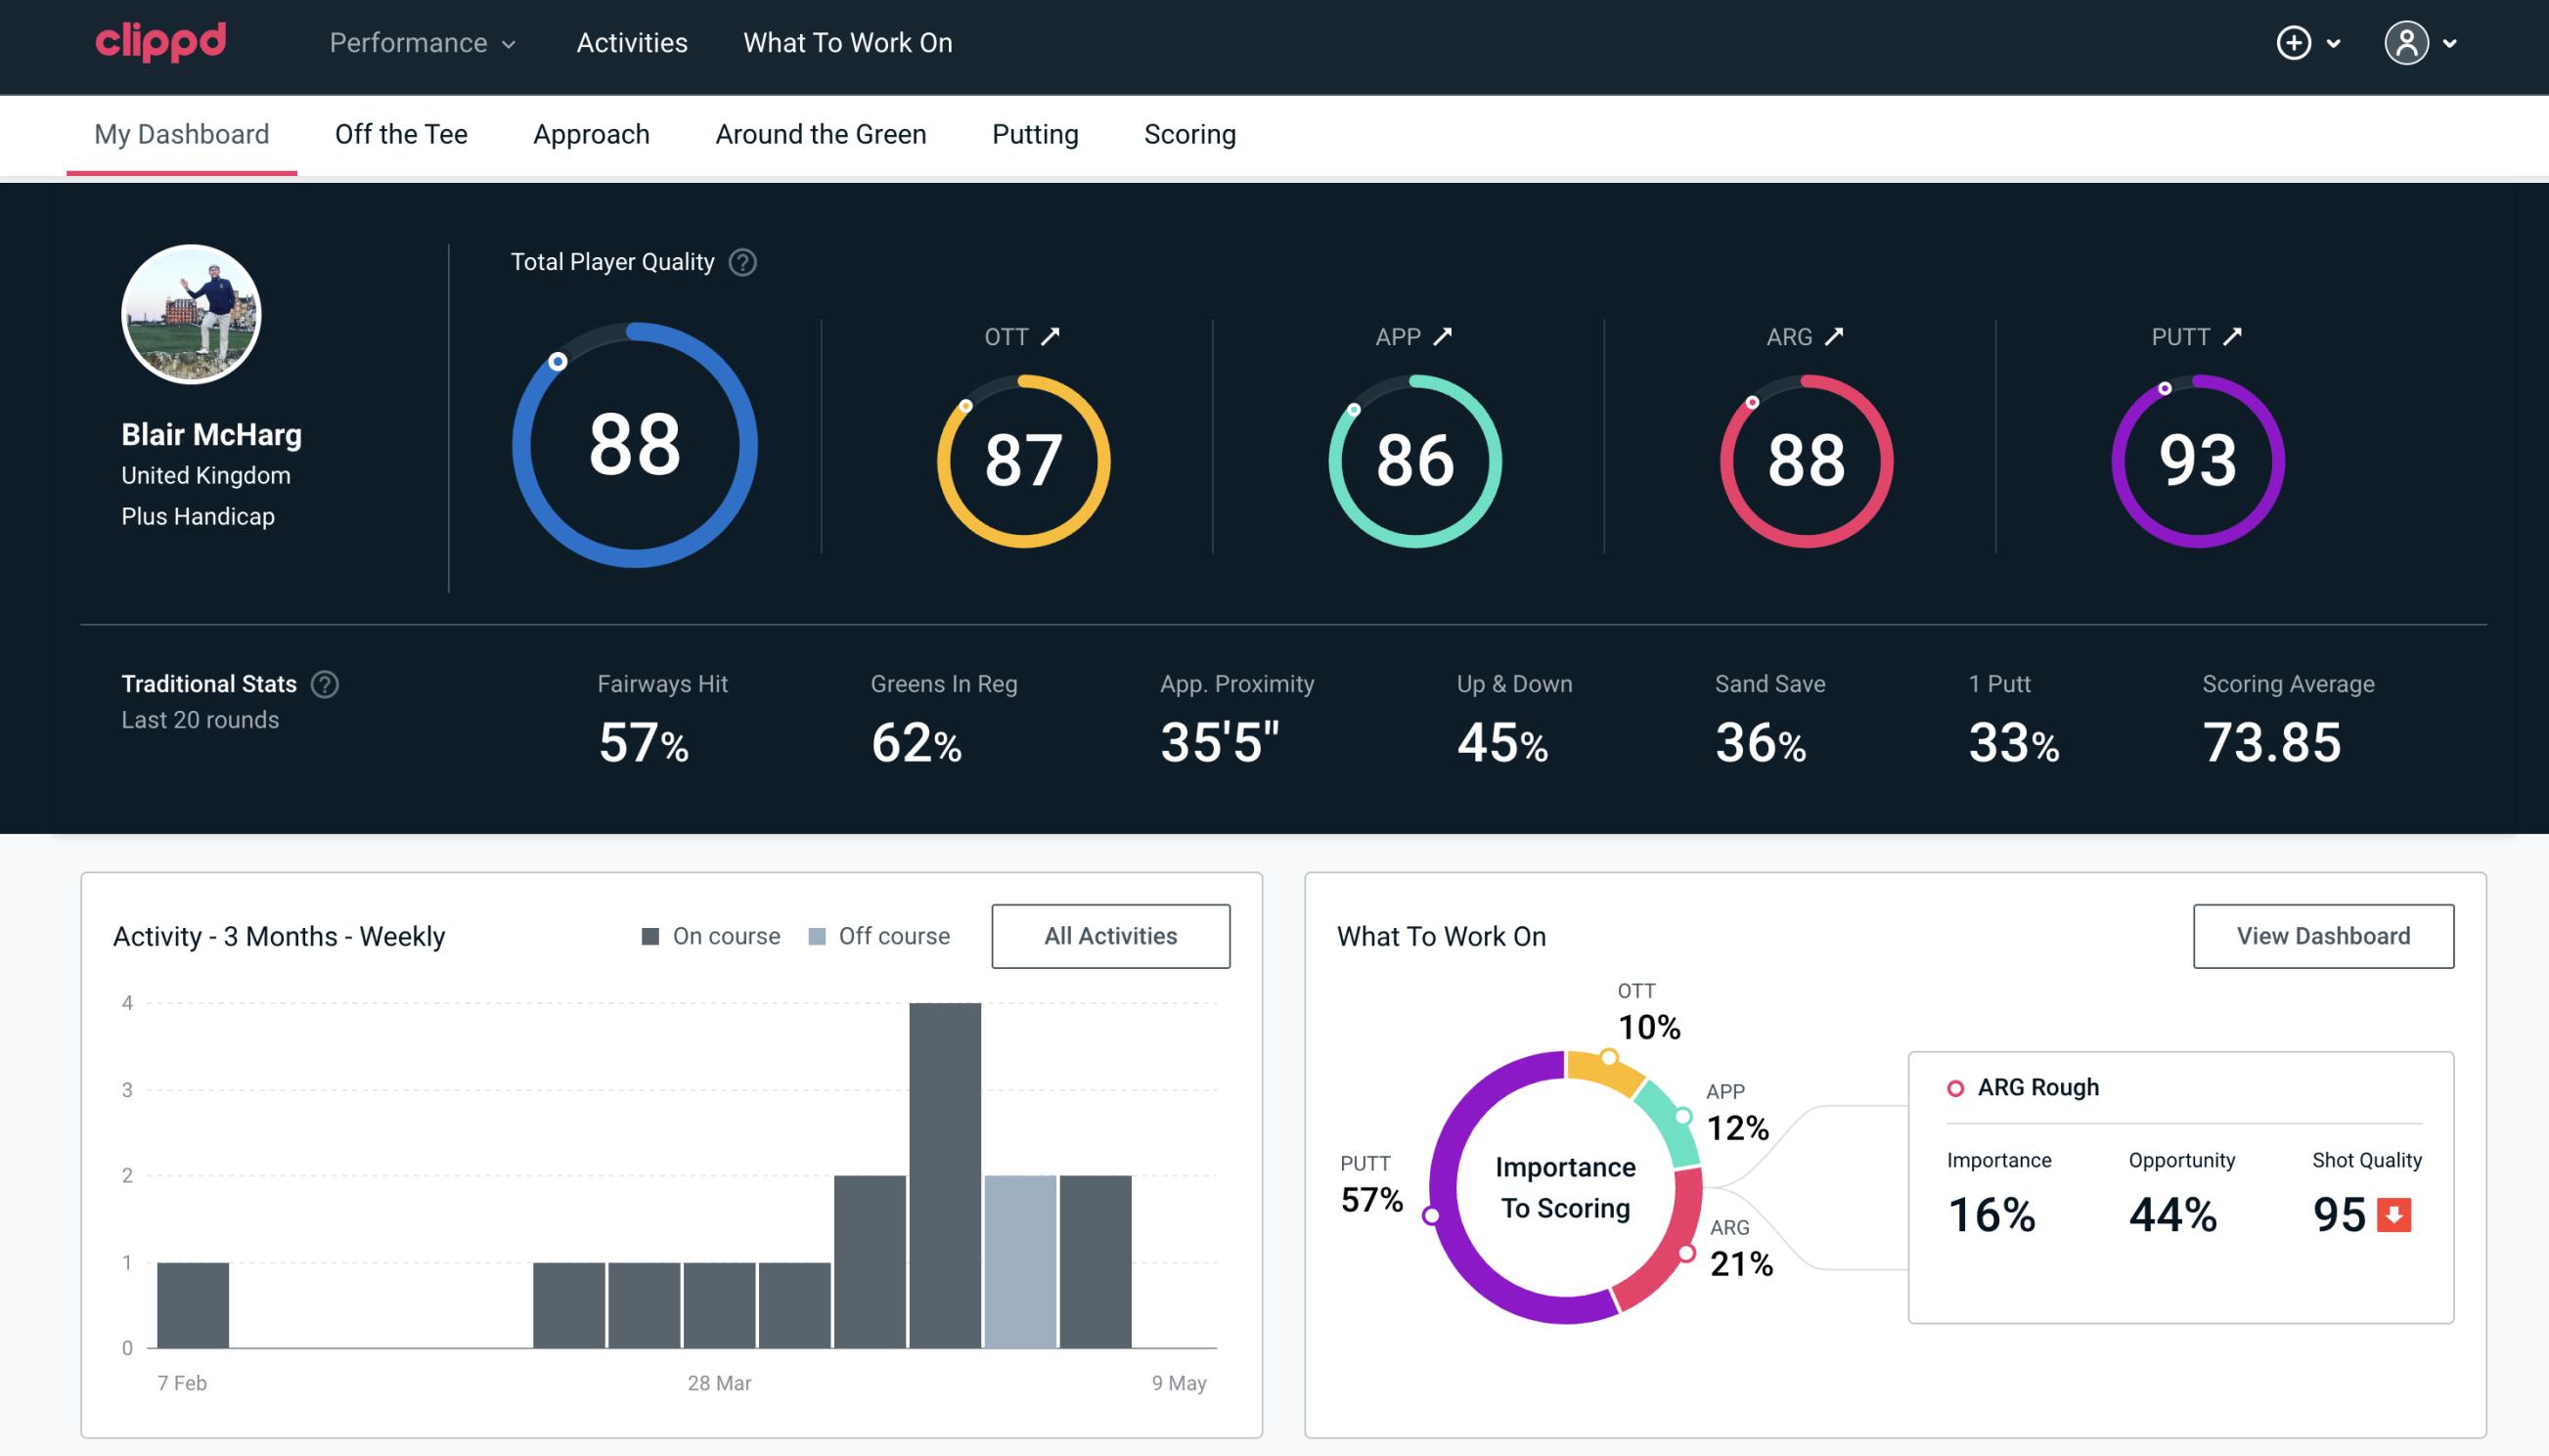The width and height of the screenshot is (2549, 1456).
Task: Click View Dashboard button
Action: [2321, 935]
